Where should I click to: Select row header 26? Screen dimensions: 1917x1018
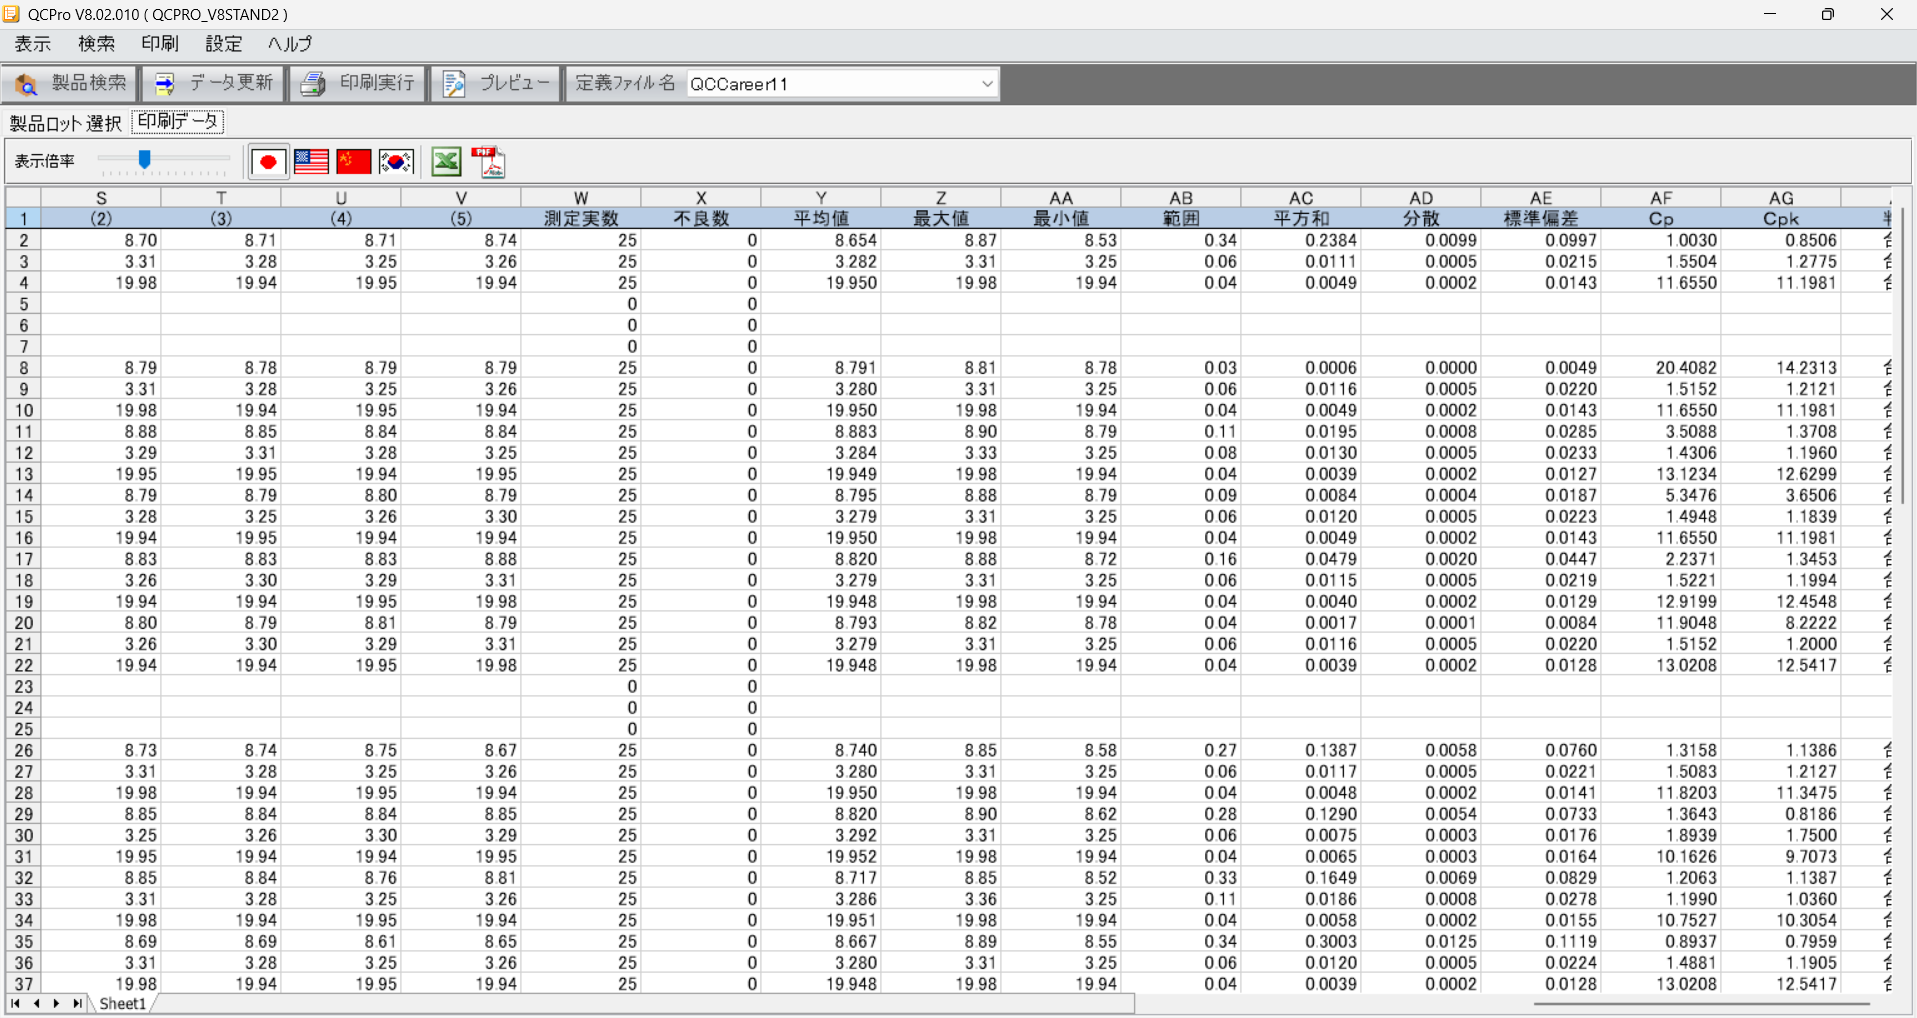point(23,751)
